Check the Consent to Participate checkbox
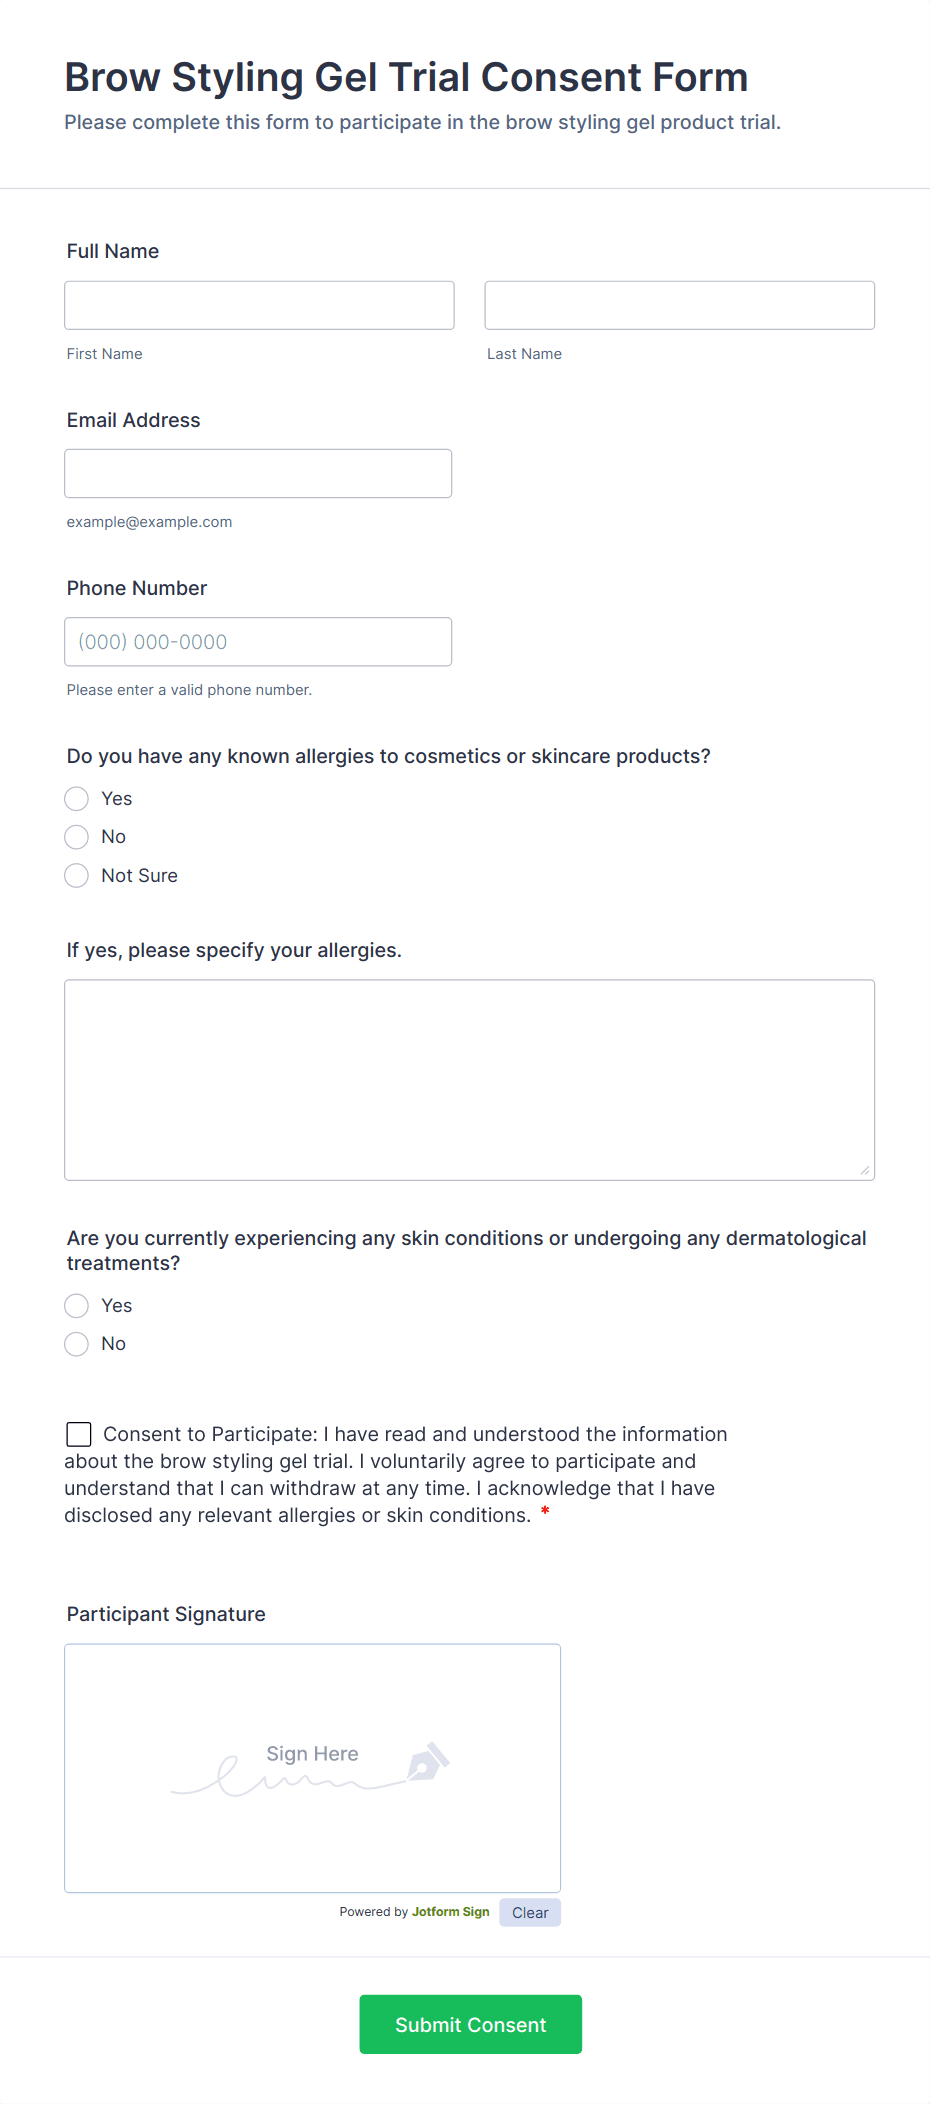Viewport: 930px width, 2104px height. click(x=78, y=1433)
